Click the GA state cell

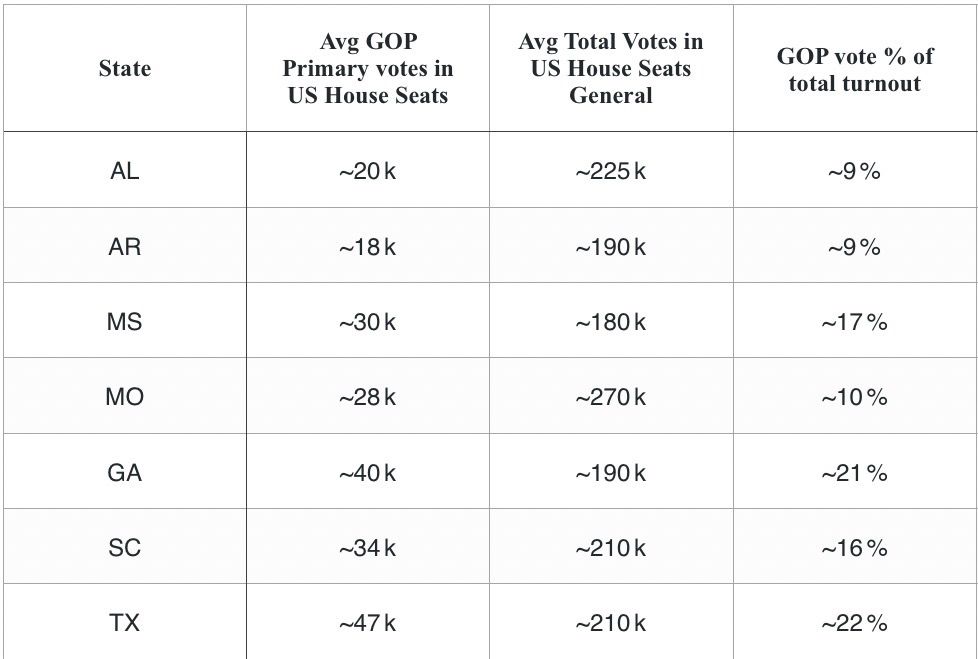(x=125, y=471)
